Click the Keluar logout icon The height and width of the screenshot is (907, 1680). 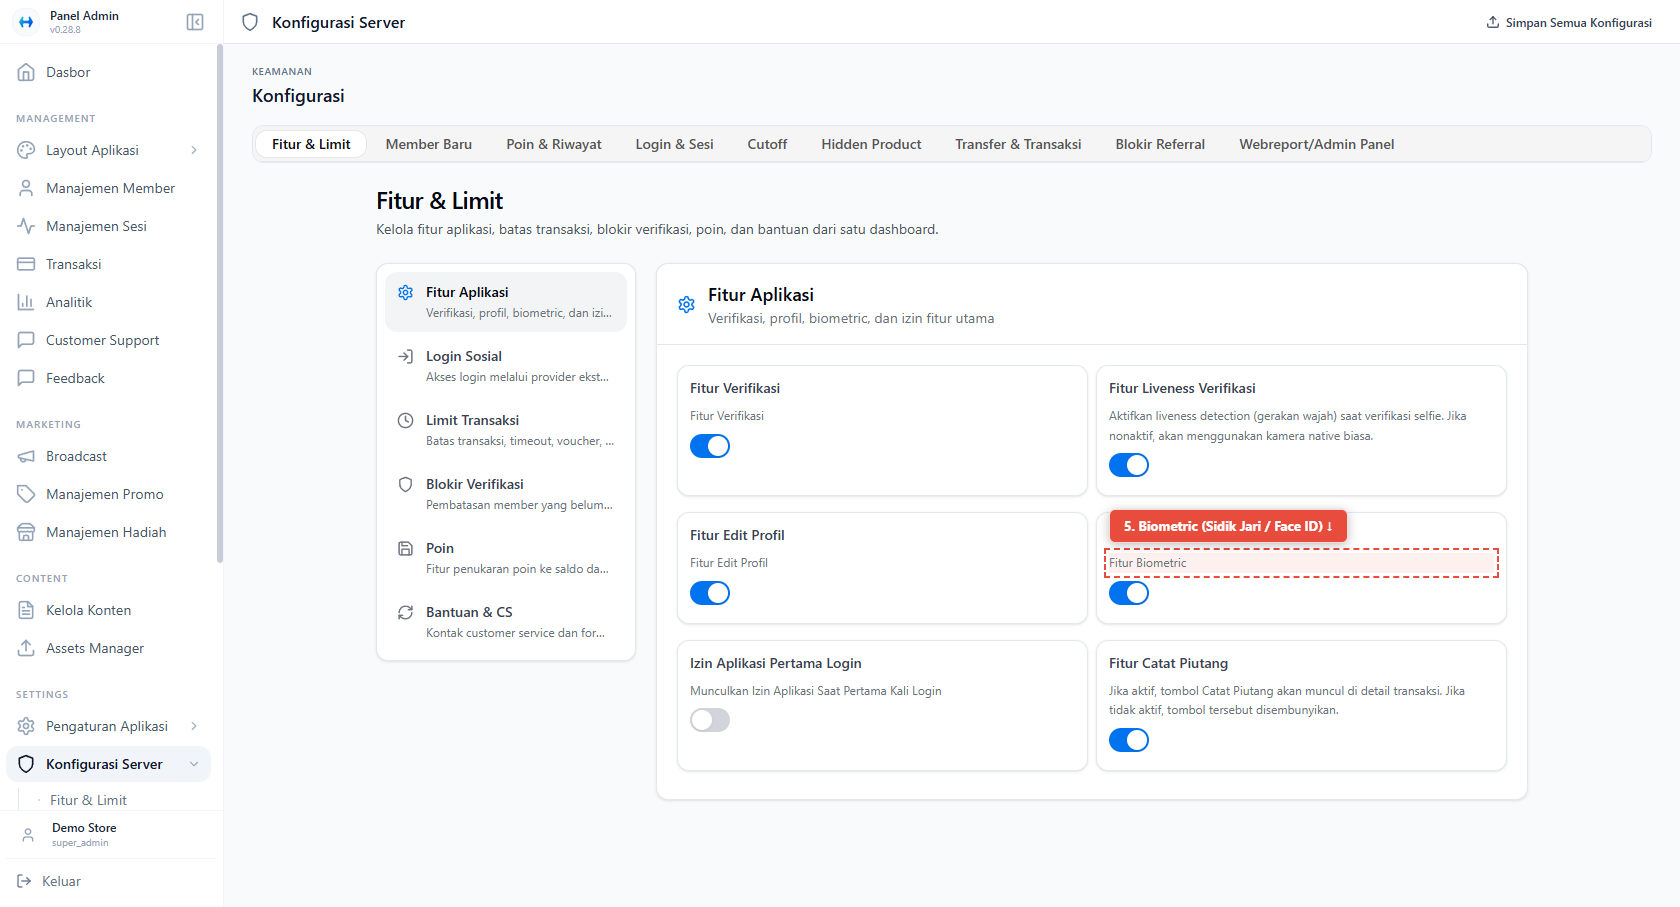pyautogui.click(x=24, y=881)
